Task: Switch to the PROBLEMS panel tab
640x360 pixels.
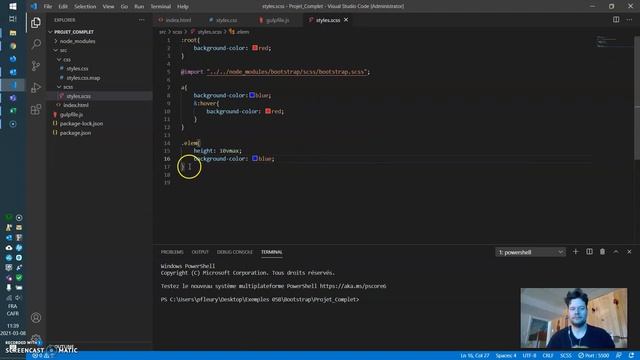Action: tap(172, 252)
